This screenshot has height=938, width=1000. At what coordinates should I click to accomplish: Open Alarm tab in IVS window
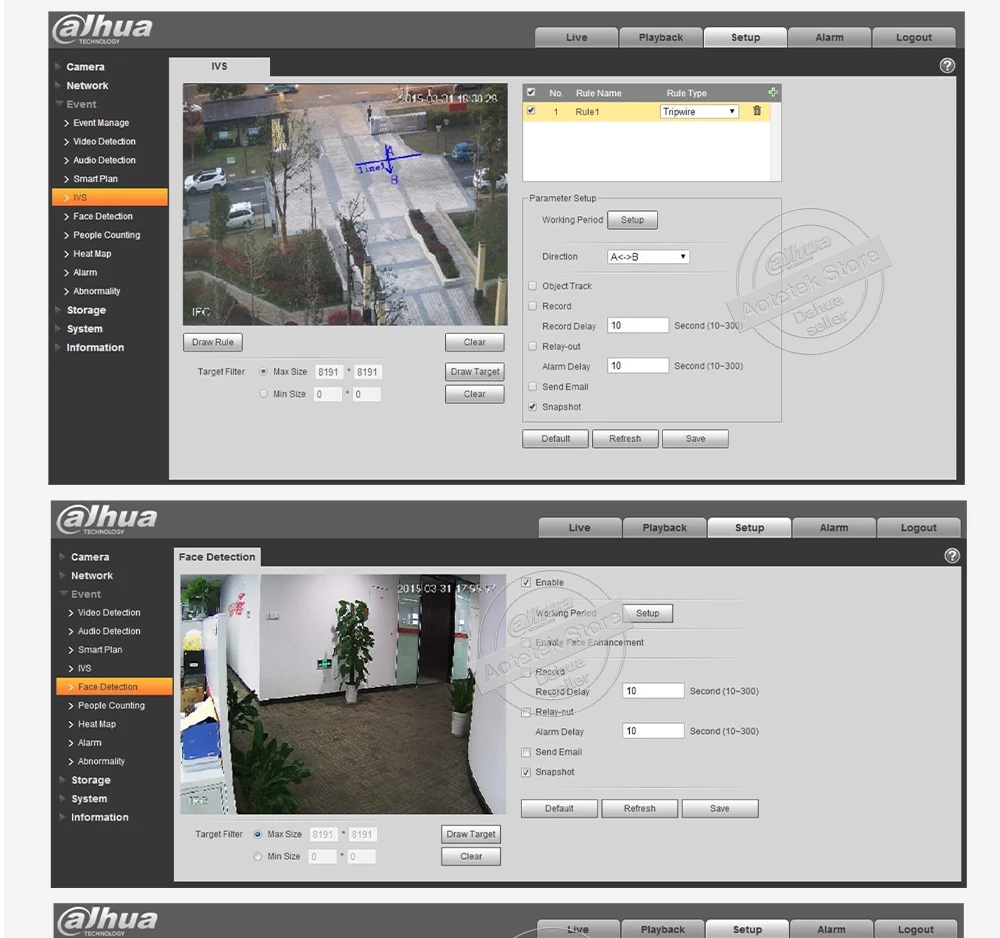tap(829, 37)
